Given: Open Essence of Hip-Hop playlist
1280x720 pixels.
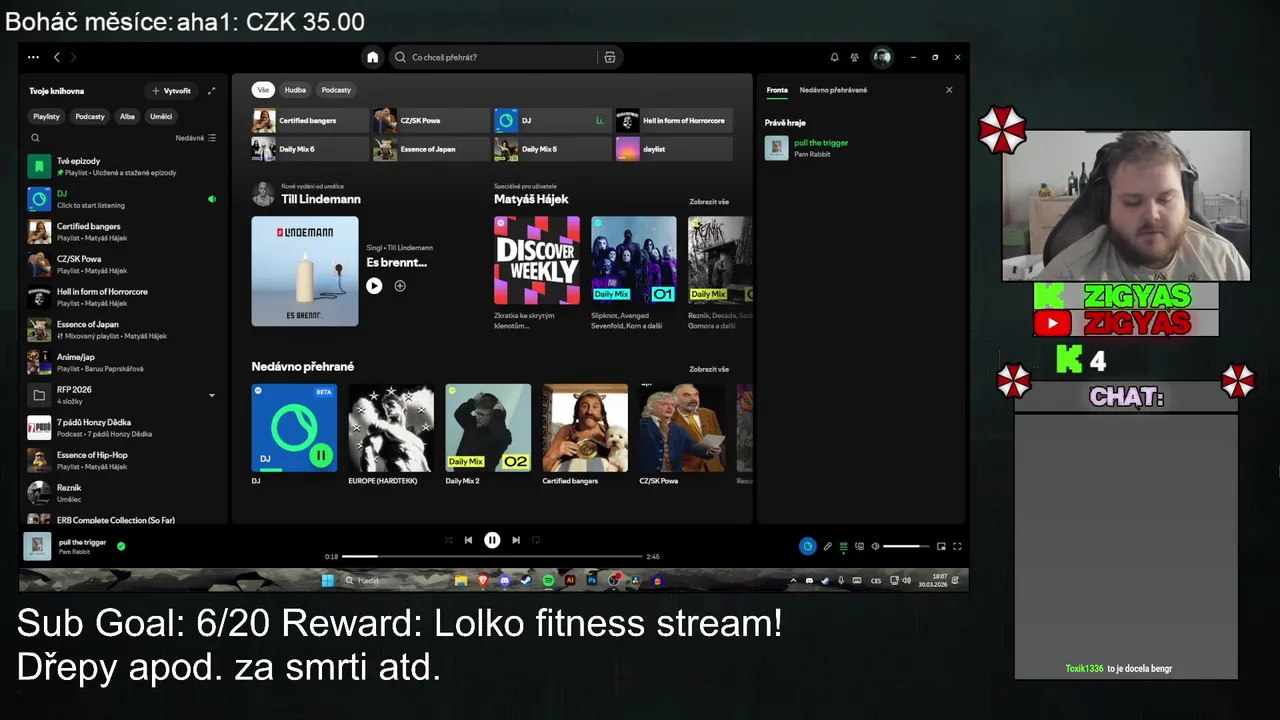Looking at the screenshot, I should pyautogui.click(x=122, y=460).
